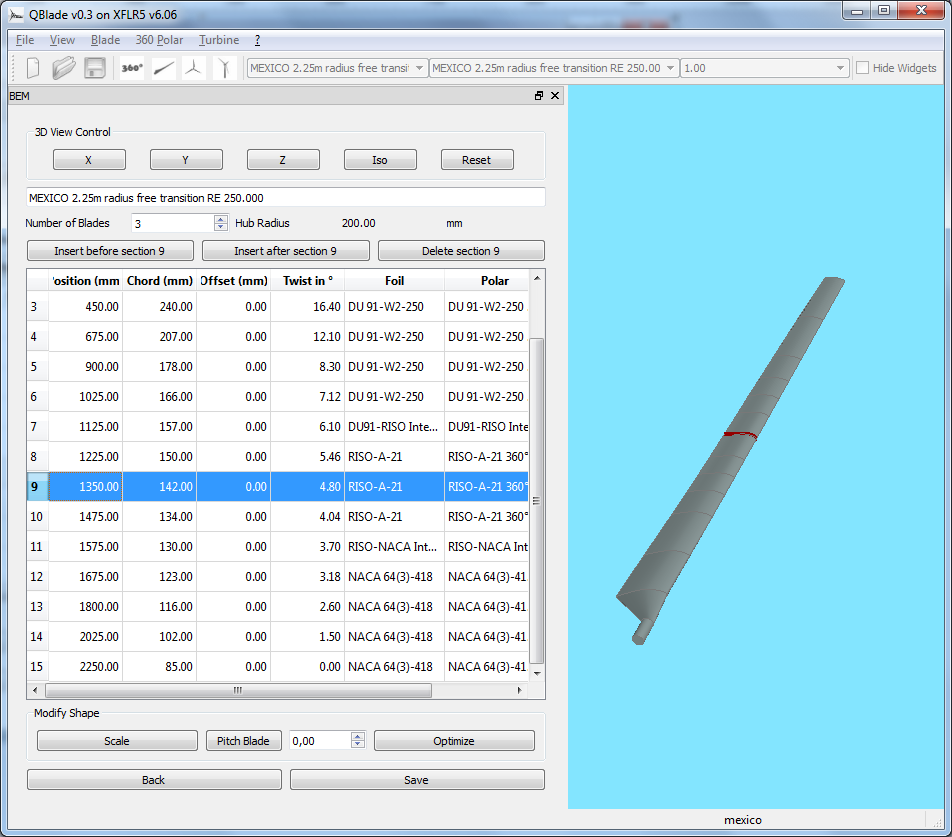
Task: Decrease the Pitch Blade angle value
Action: (358, 745)
